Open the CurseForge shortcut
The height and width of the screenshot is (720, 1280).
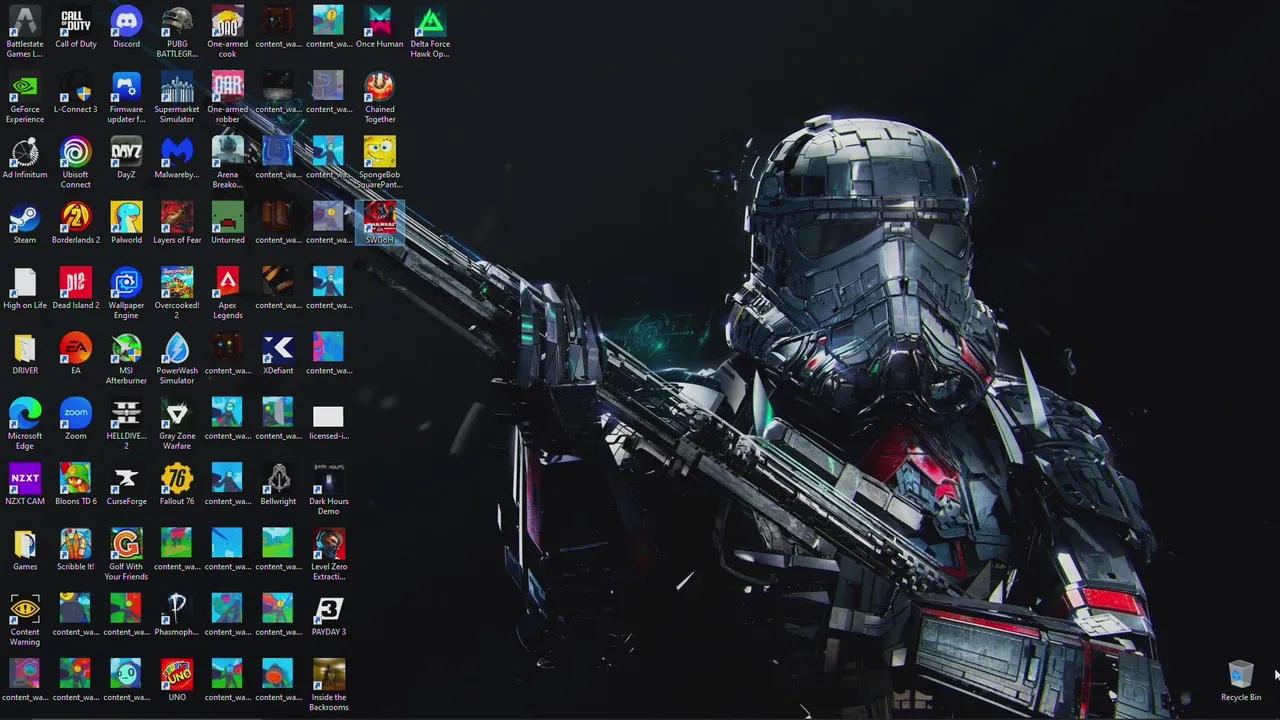pos(126,484)
